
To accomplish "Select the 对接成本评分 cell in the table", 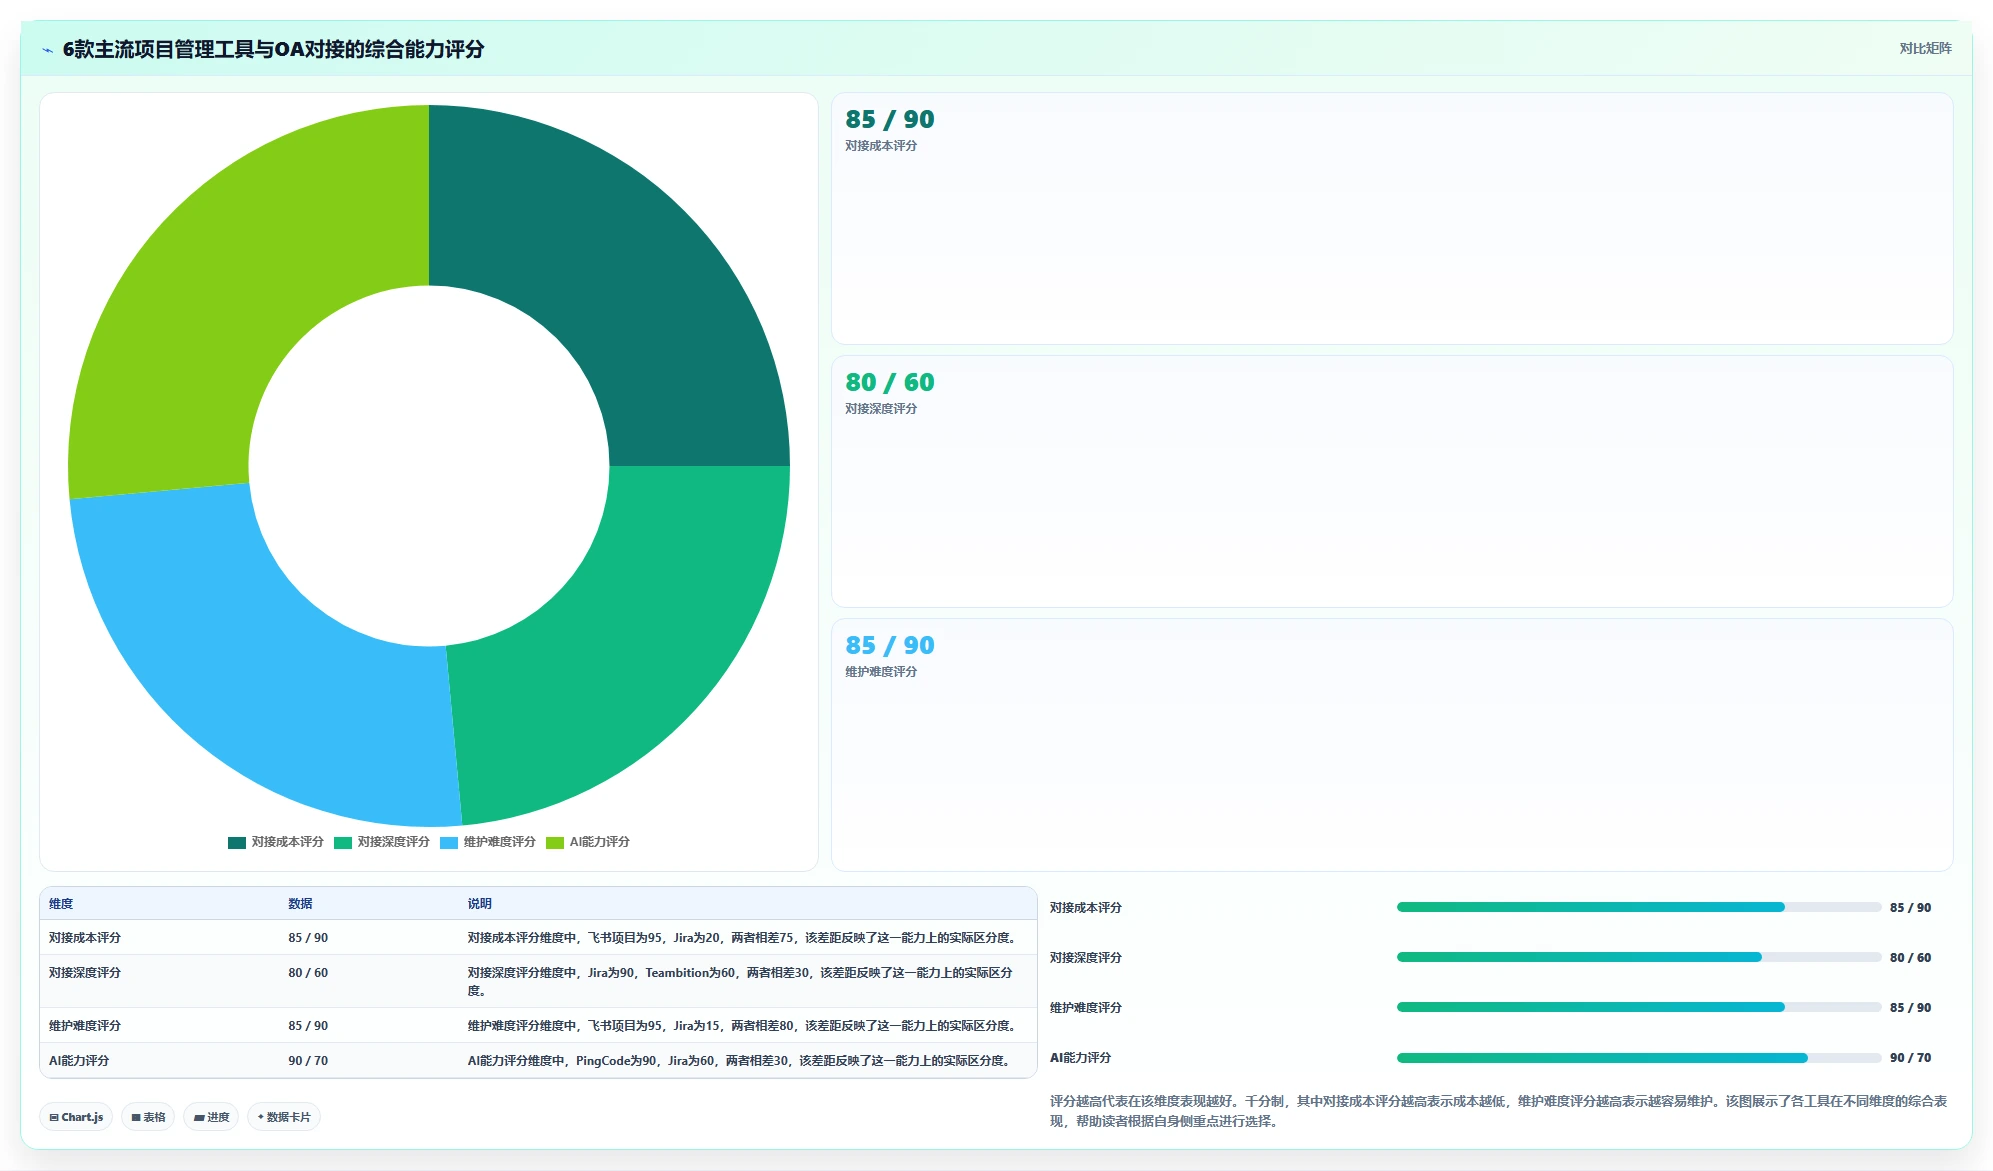I will 85,938.
